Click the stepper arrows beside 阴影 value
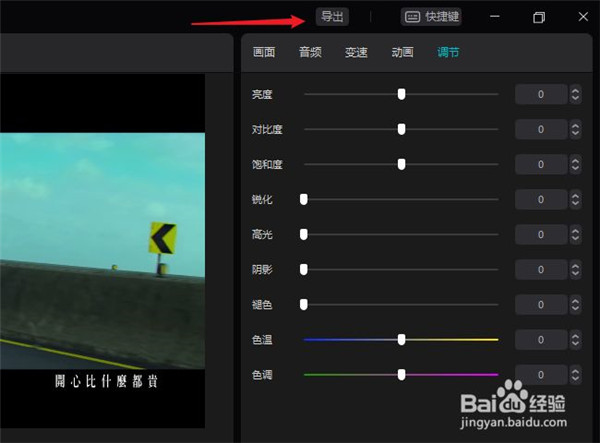 [574, 270]
